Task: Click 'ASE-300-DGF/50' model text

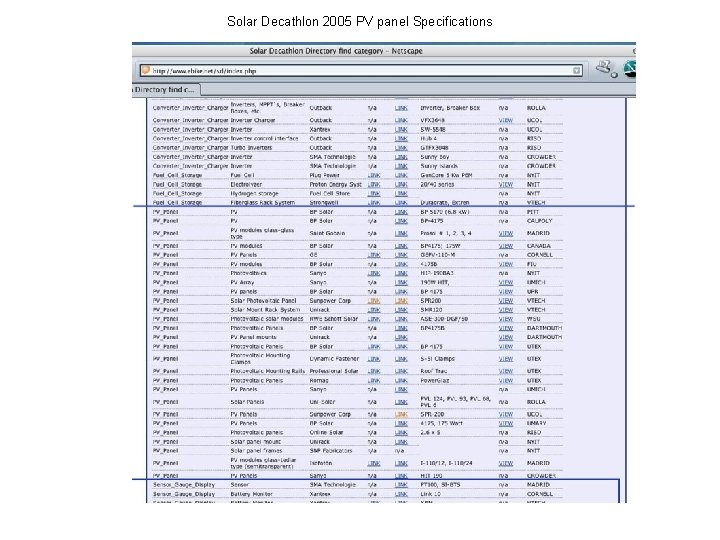Action: point(444,319)
